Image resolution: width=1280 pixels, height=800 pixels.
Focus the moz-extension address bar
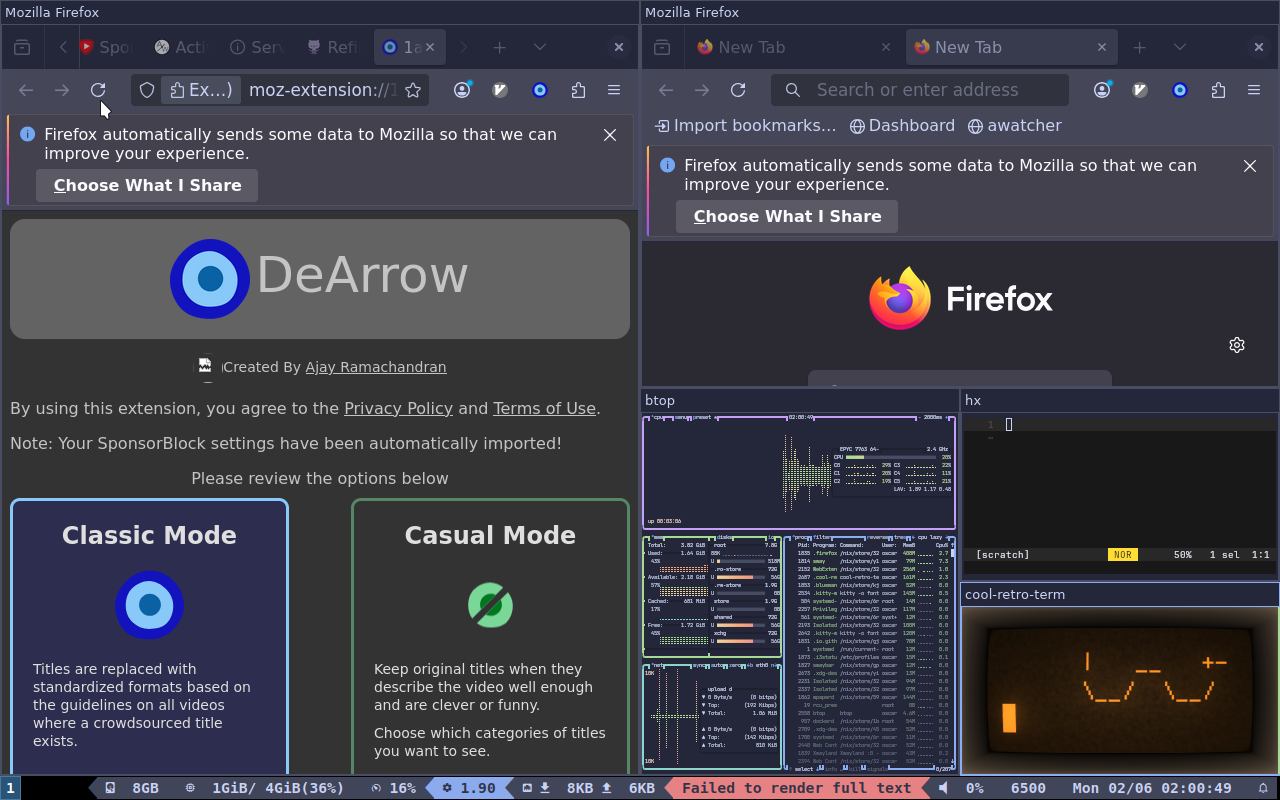320,90
